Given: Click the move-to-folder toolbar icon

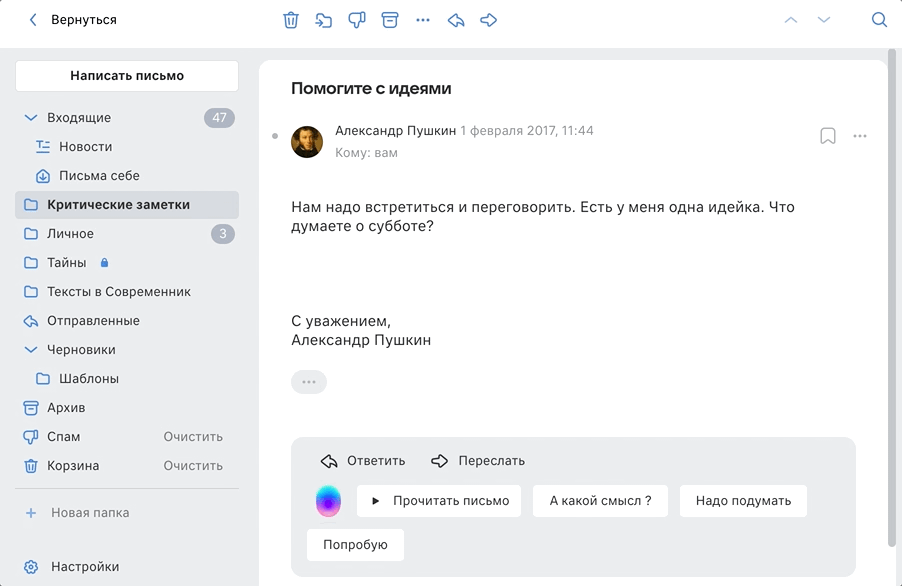Looking at the screenshot, I should click(323, 20).
